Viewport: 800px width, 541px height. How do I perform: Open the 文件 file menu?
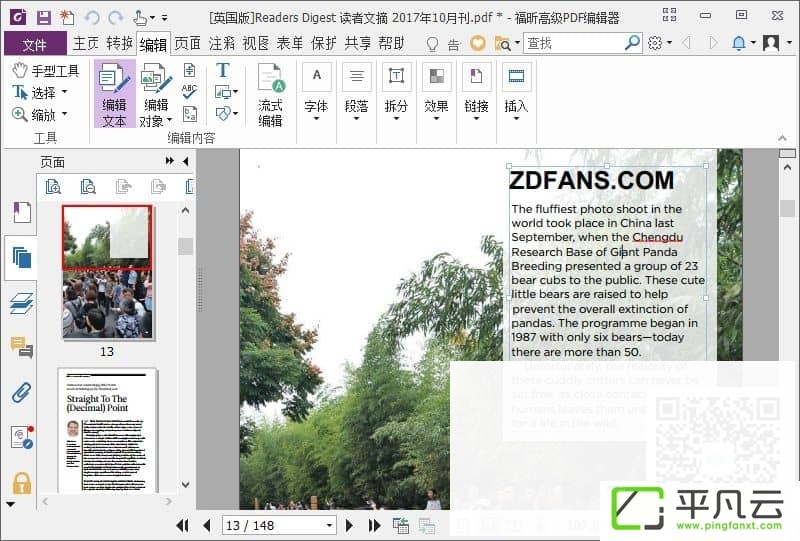[x=35, y=44]
